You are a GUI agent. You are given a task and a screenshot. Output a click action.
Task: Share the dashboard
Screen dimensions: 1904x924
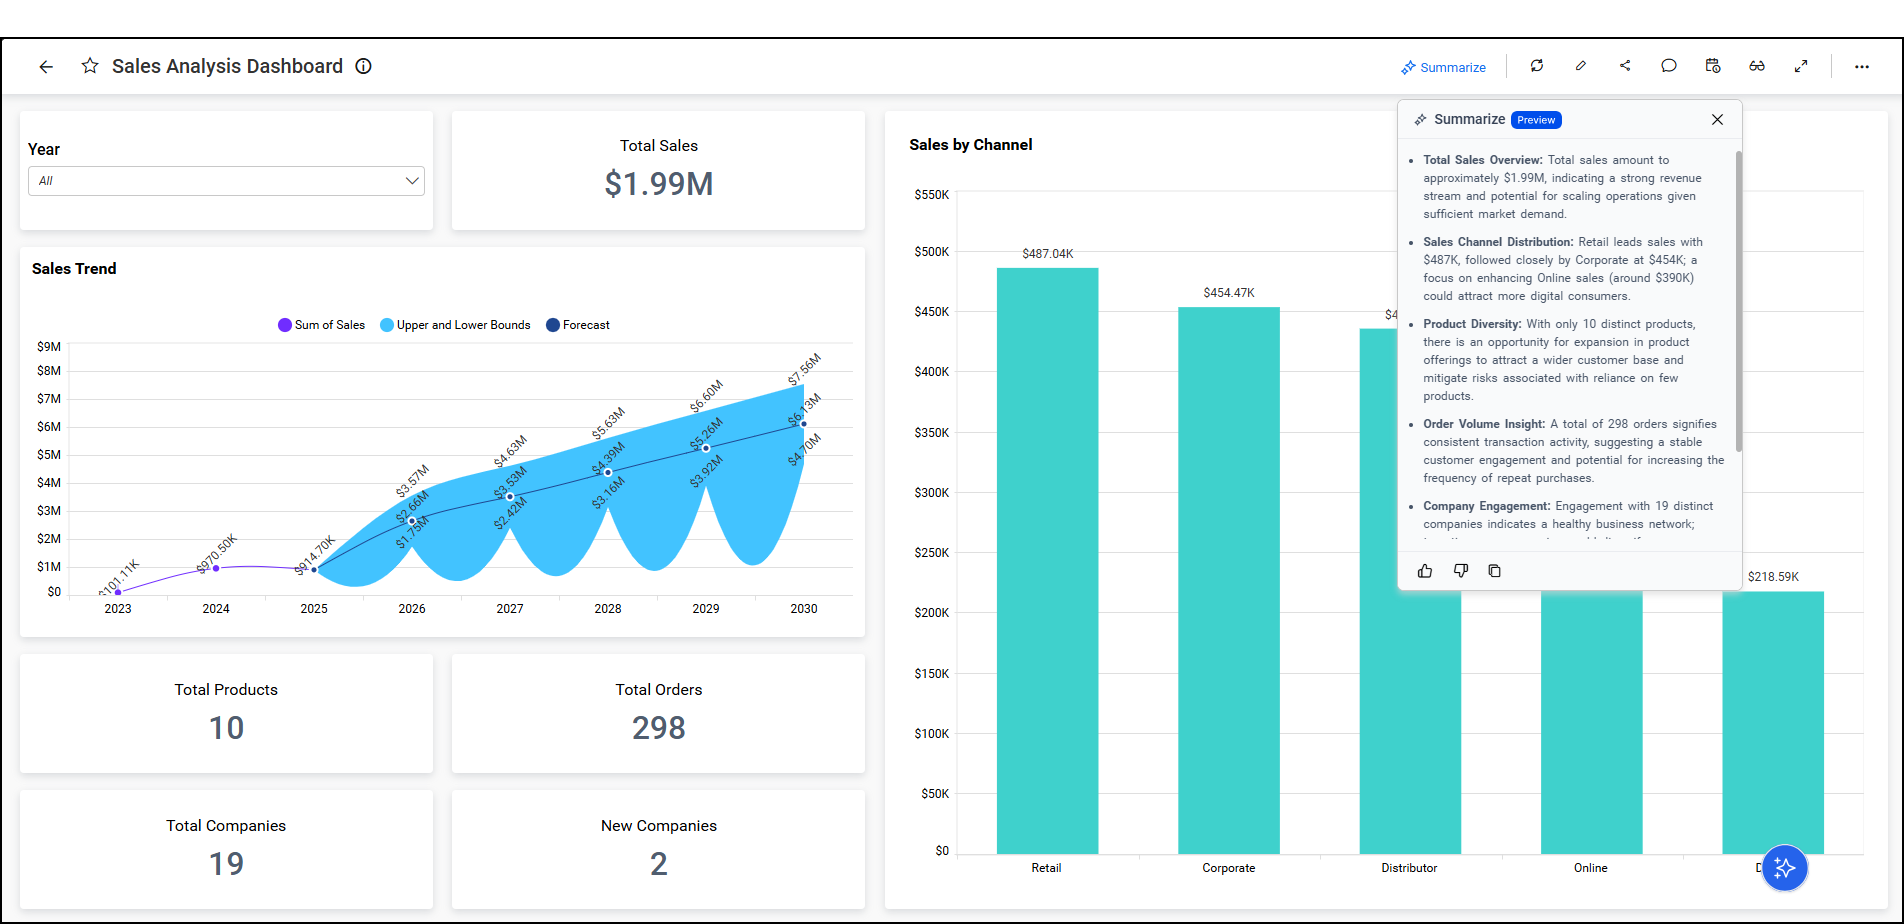coord(1625,66)
